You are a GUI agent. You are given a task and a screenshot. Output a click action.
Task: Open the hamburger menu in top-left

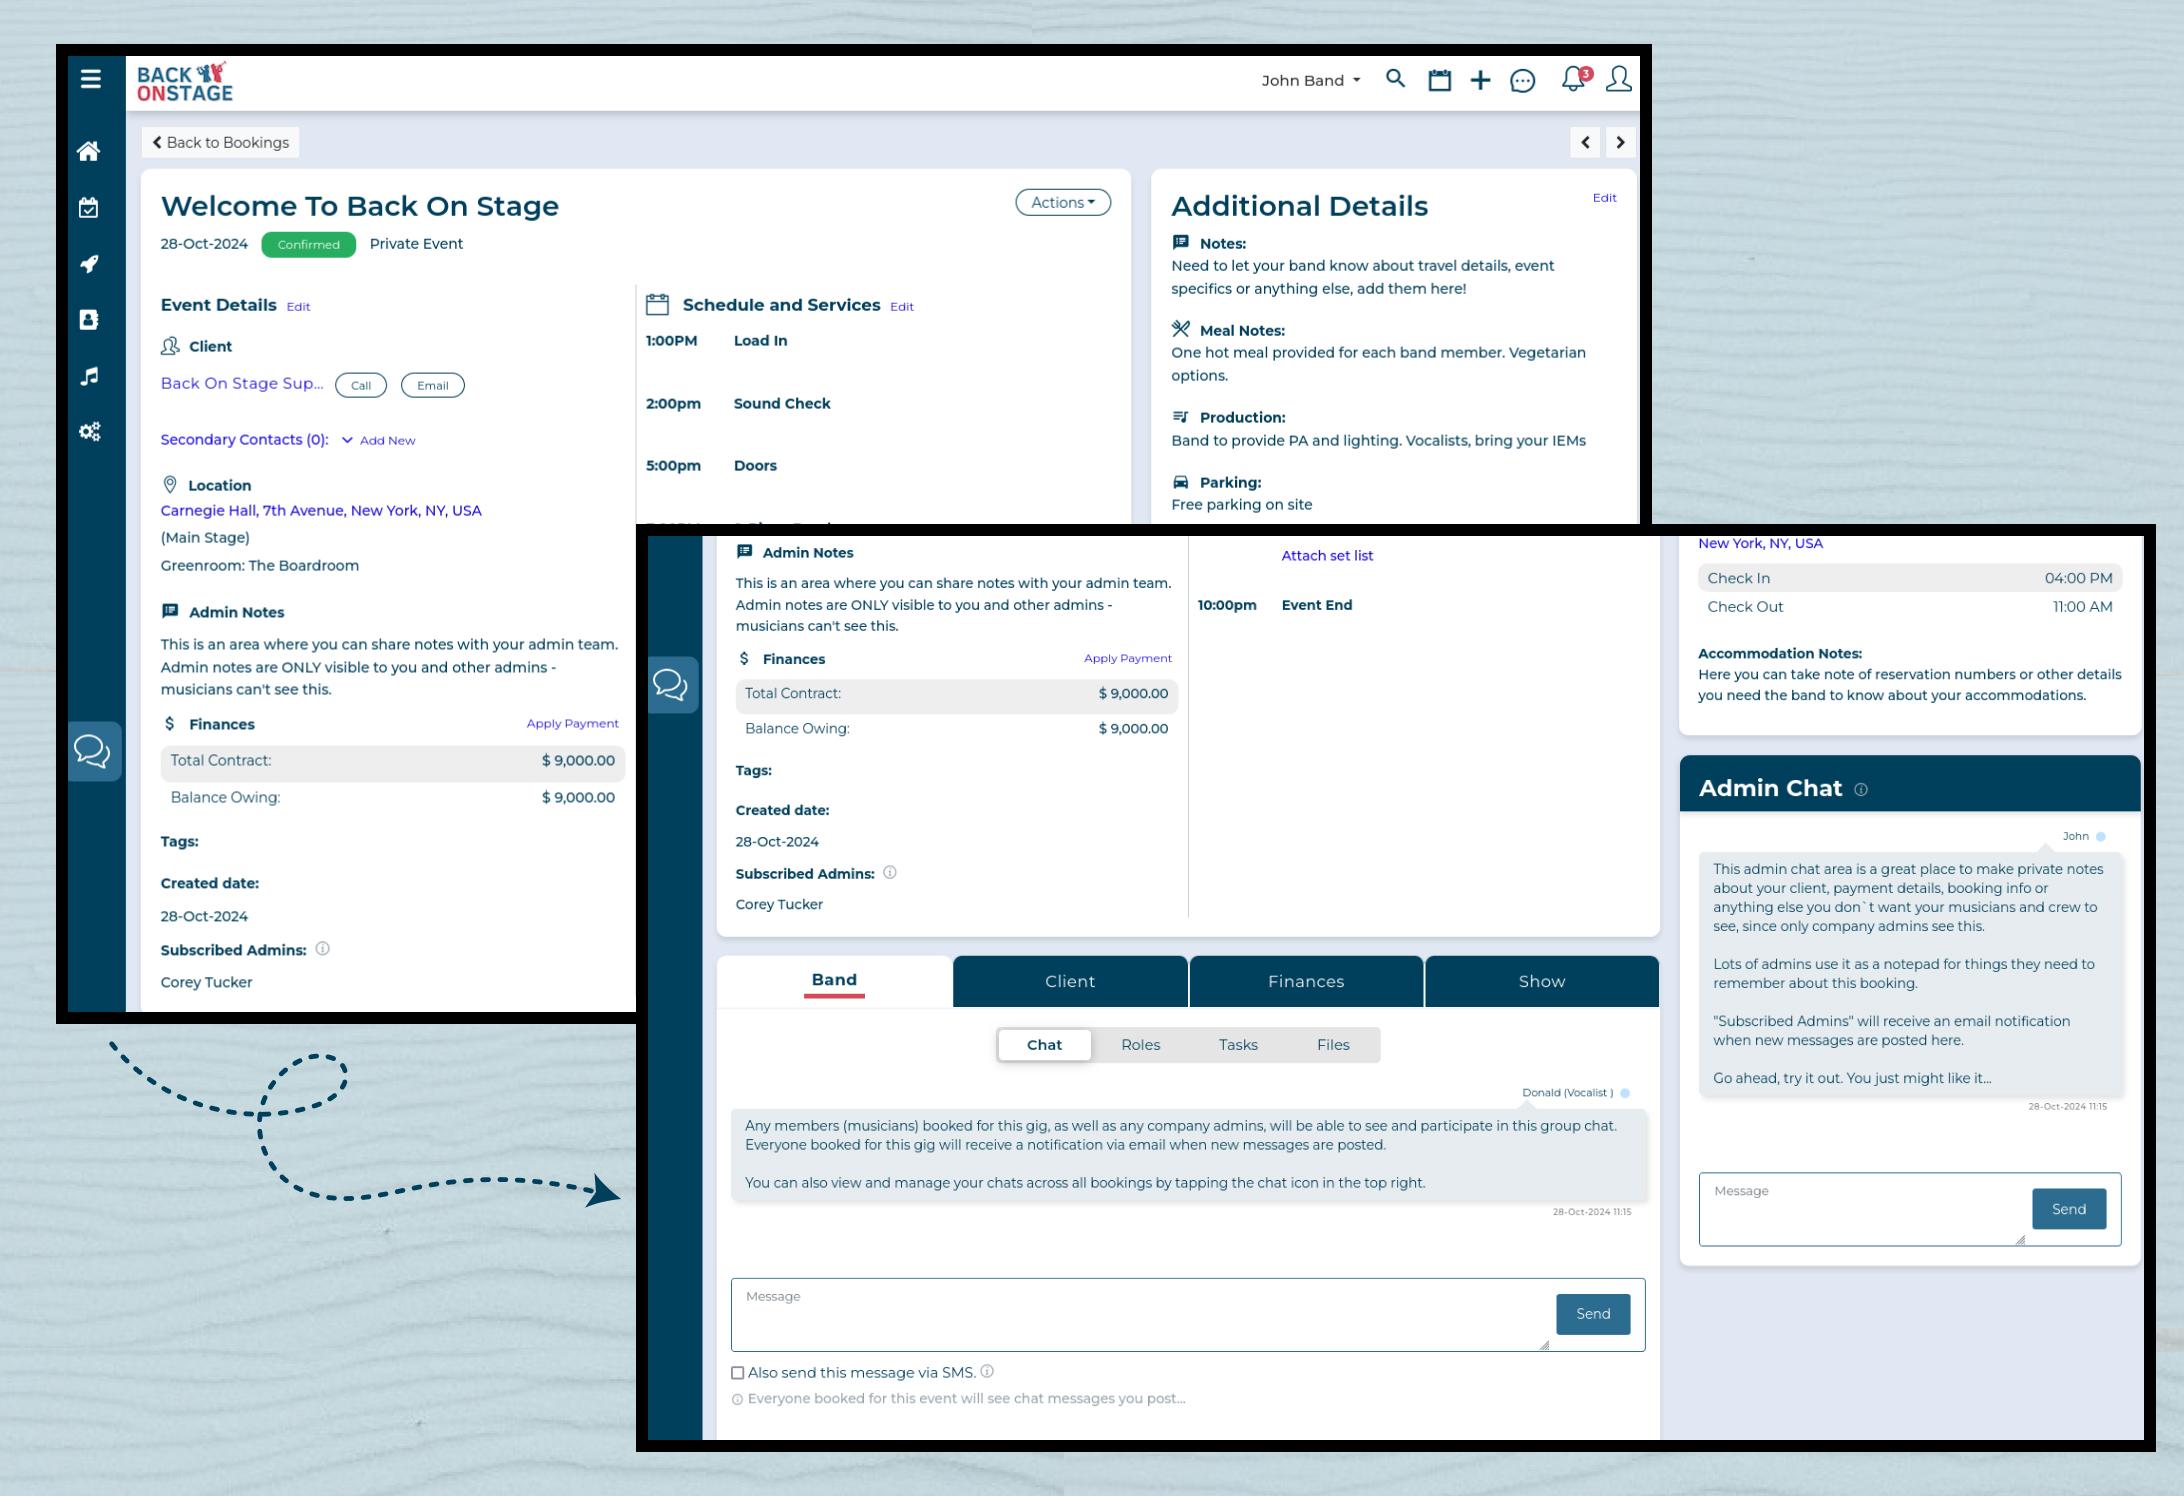point(91,79)
